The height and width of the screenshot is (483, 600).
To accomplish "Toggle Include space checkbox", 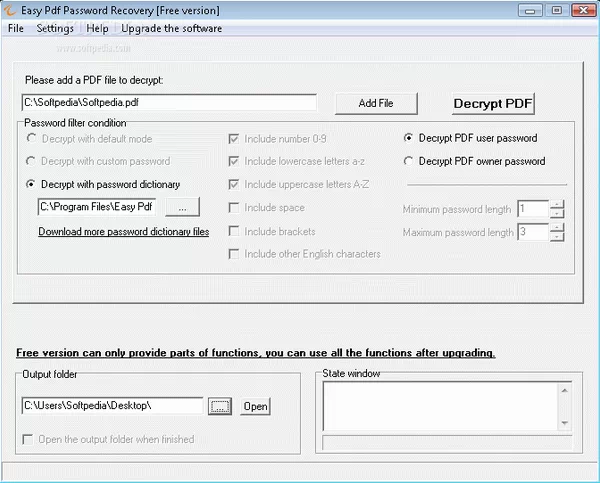I will 234,208.
